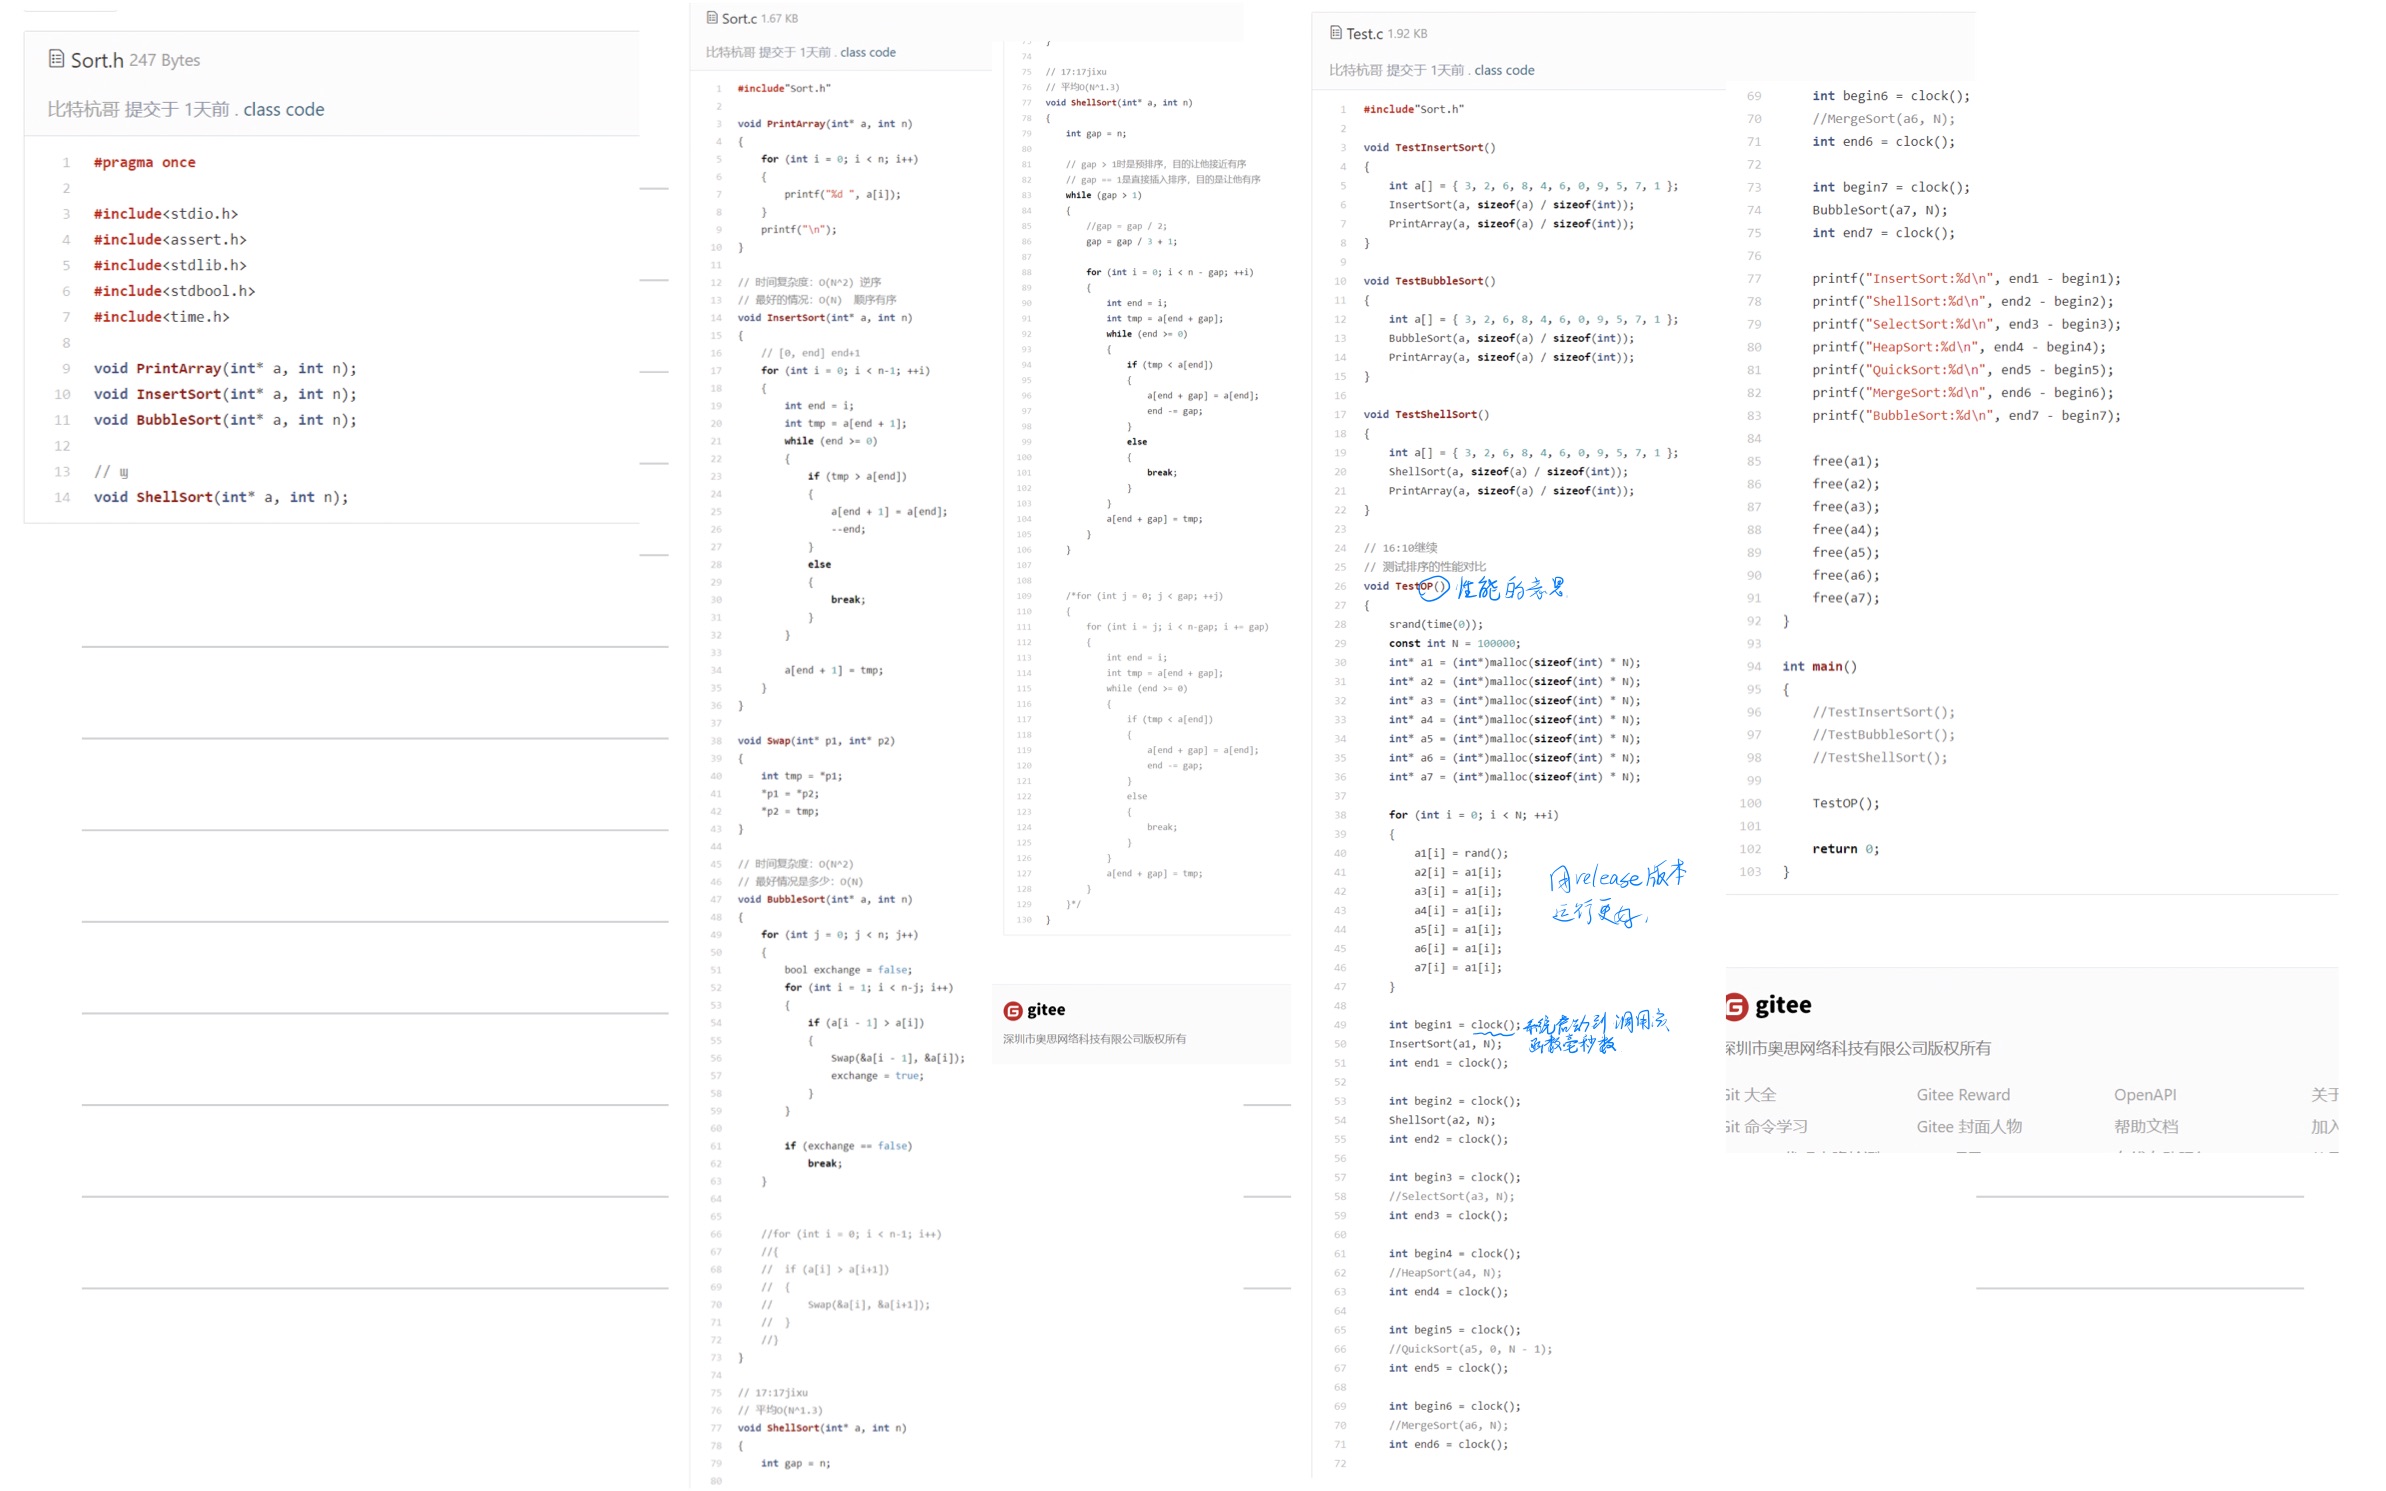Image resolution: width=2386 pixels, height=1491 pixels.
Task: Open the Gitee Reward footer link
Action: tap(1962, 1095)
